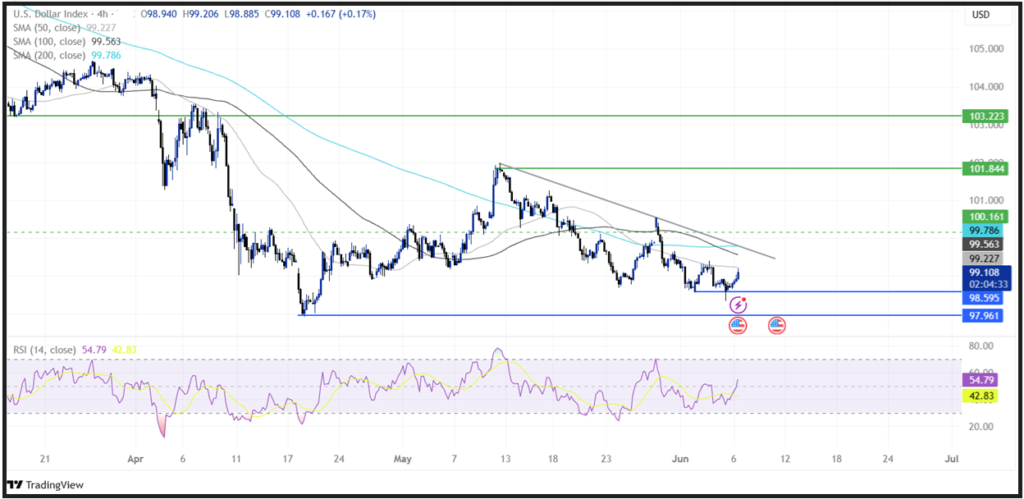Image resolution: width=1024 pixels, height=499 pixels.
Task: Click the 13 date on time axis
Action: coord(505,459)
